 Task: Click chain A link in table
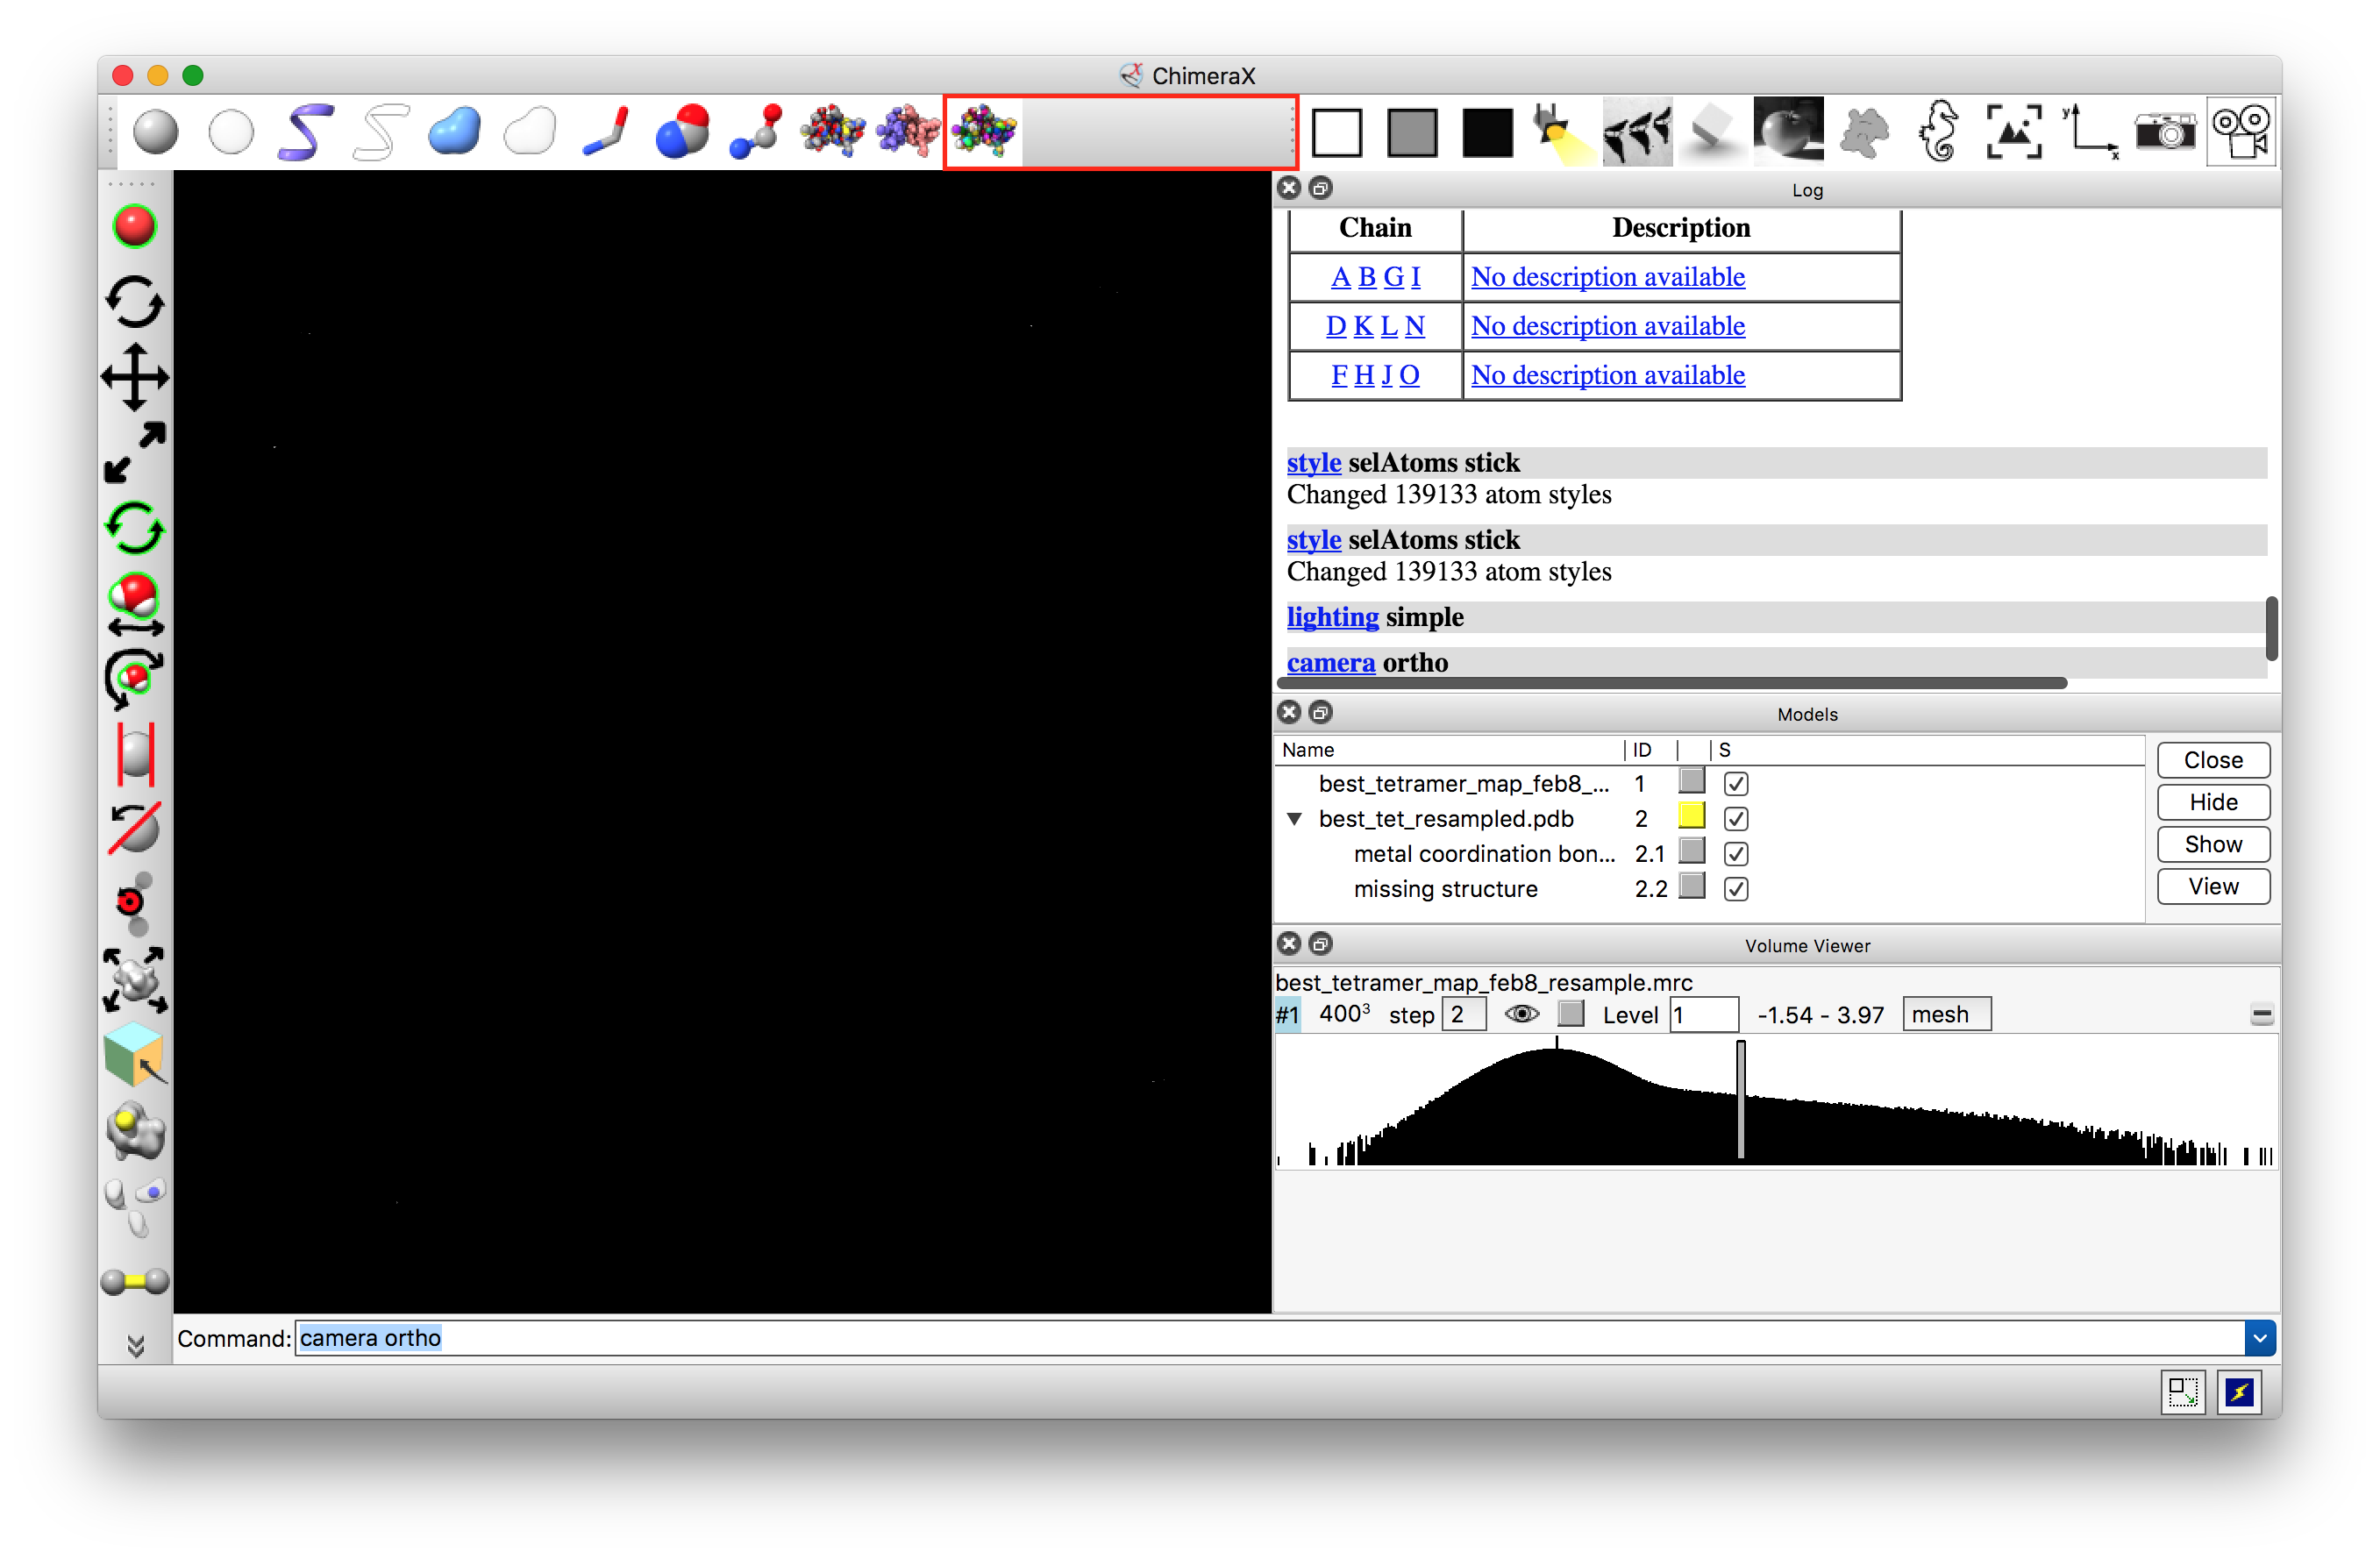click(1340, 277)
